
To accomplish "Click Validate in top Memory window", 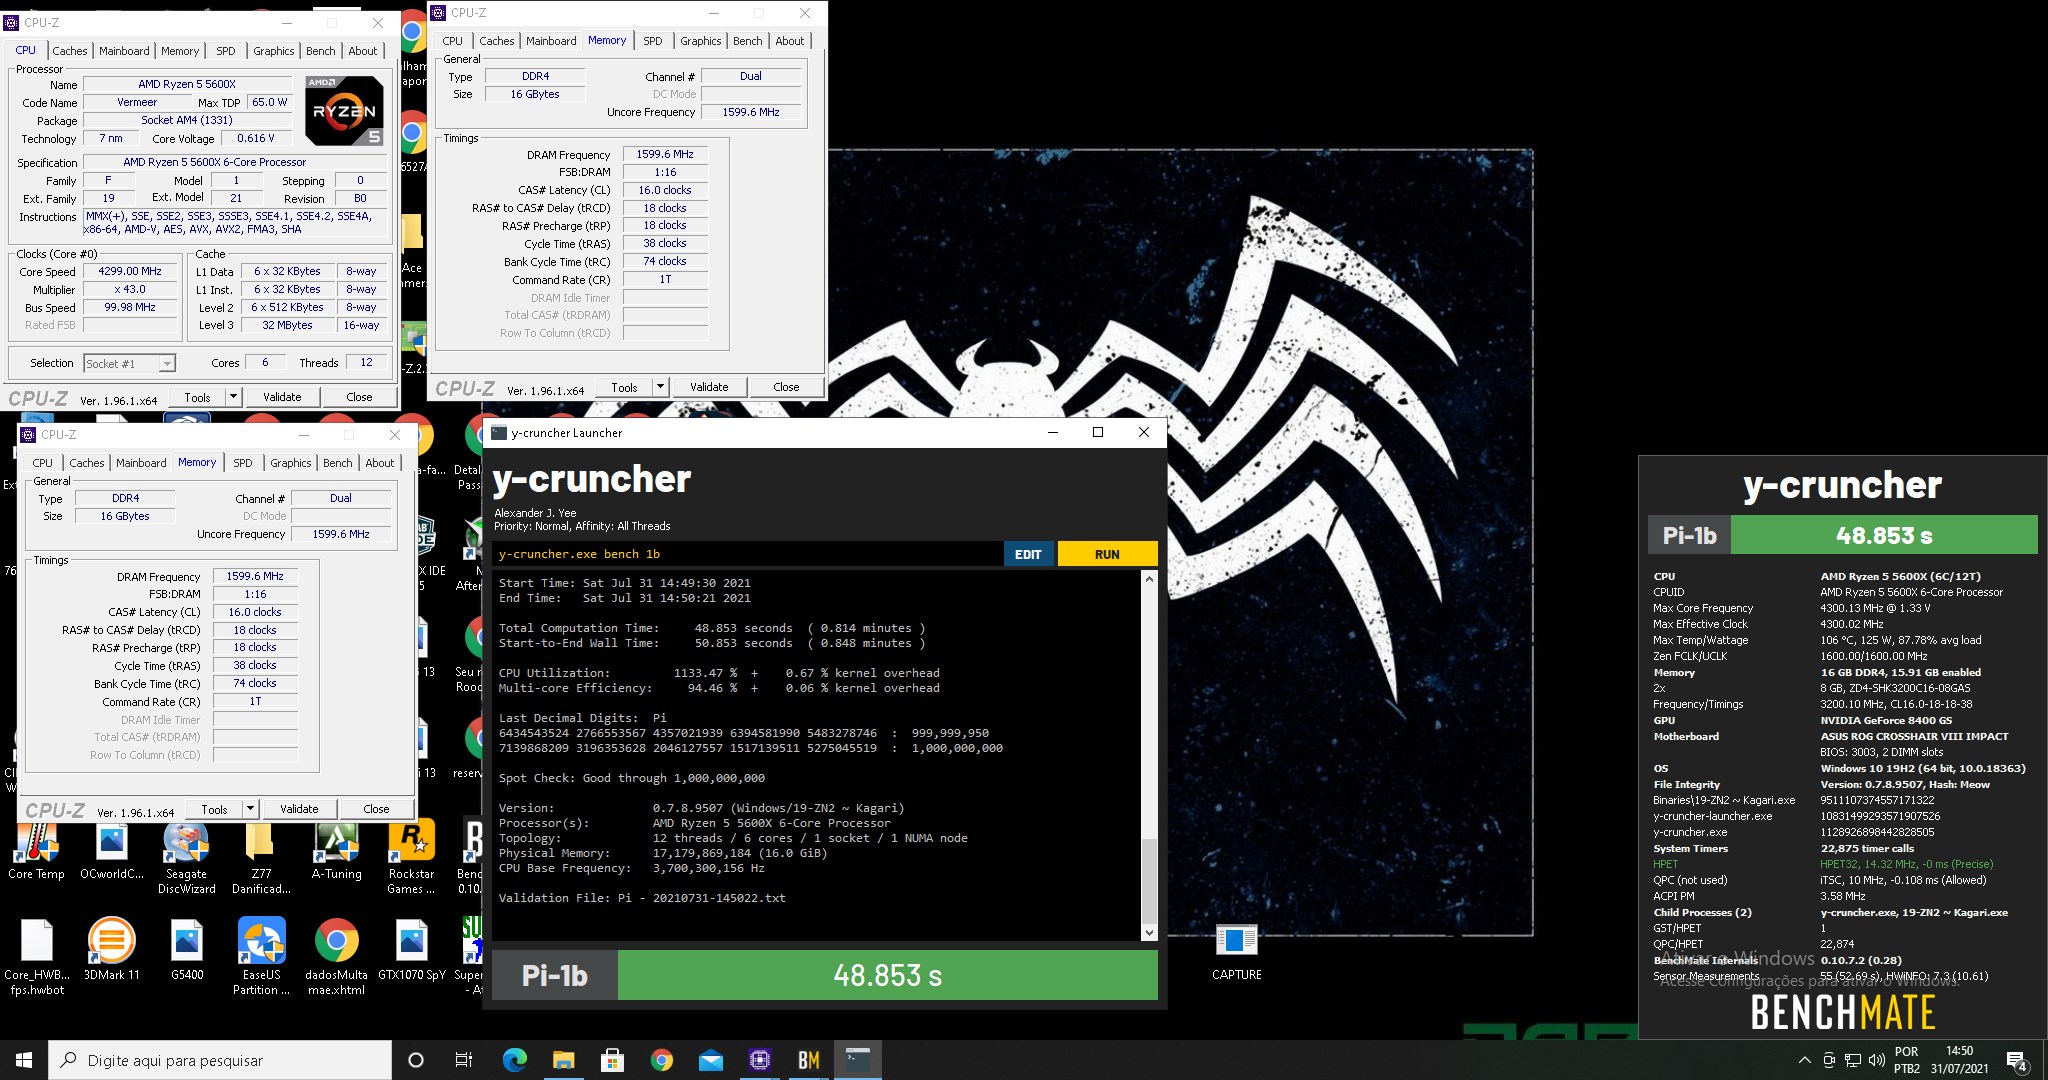I will point(709,387).
